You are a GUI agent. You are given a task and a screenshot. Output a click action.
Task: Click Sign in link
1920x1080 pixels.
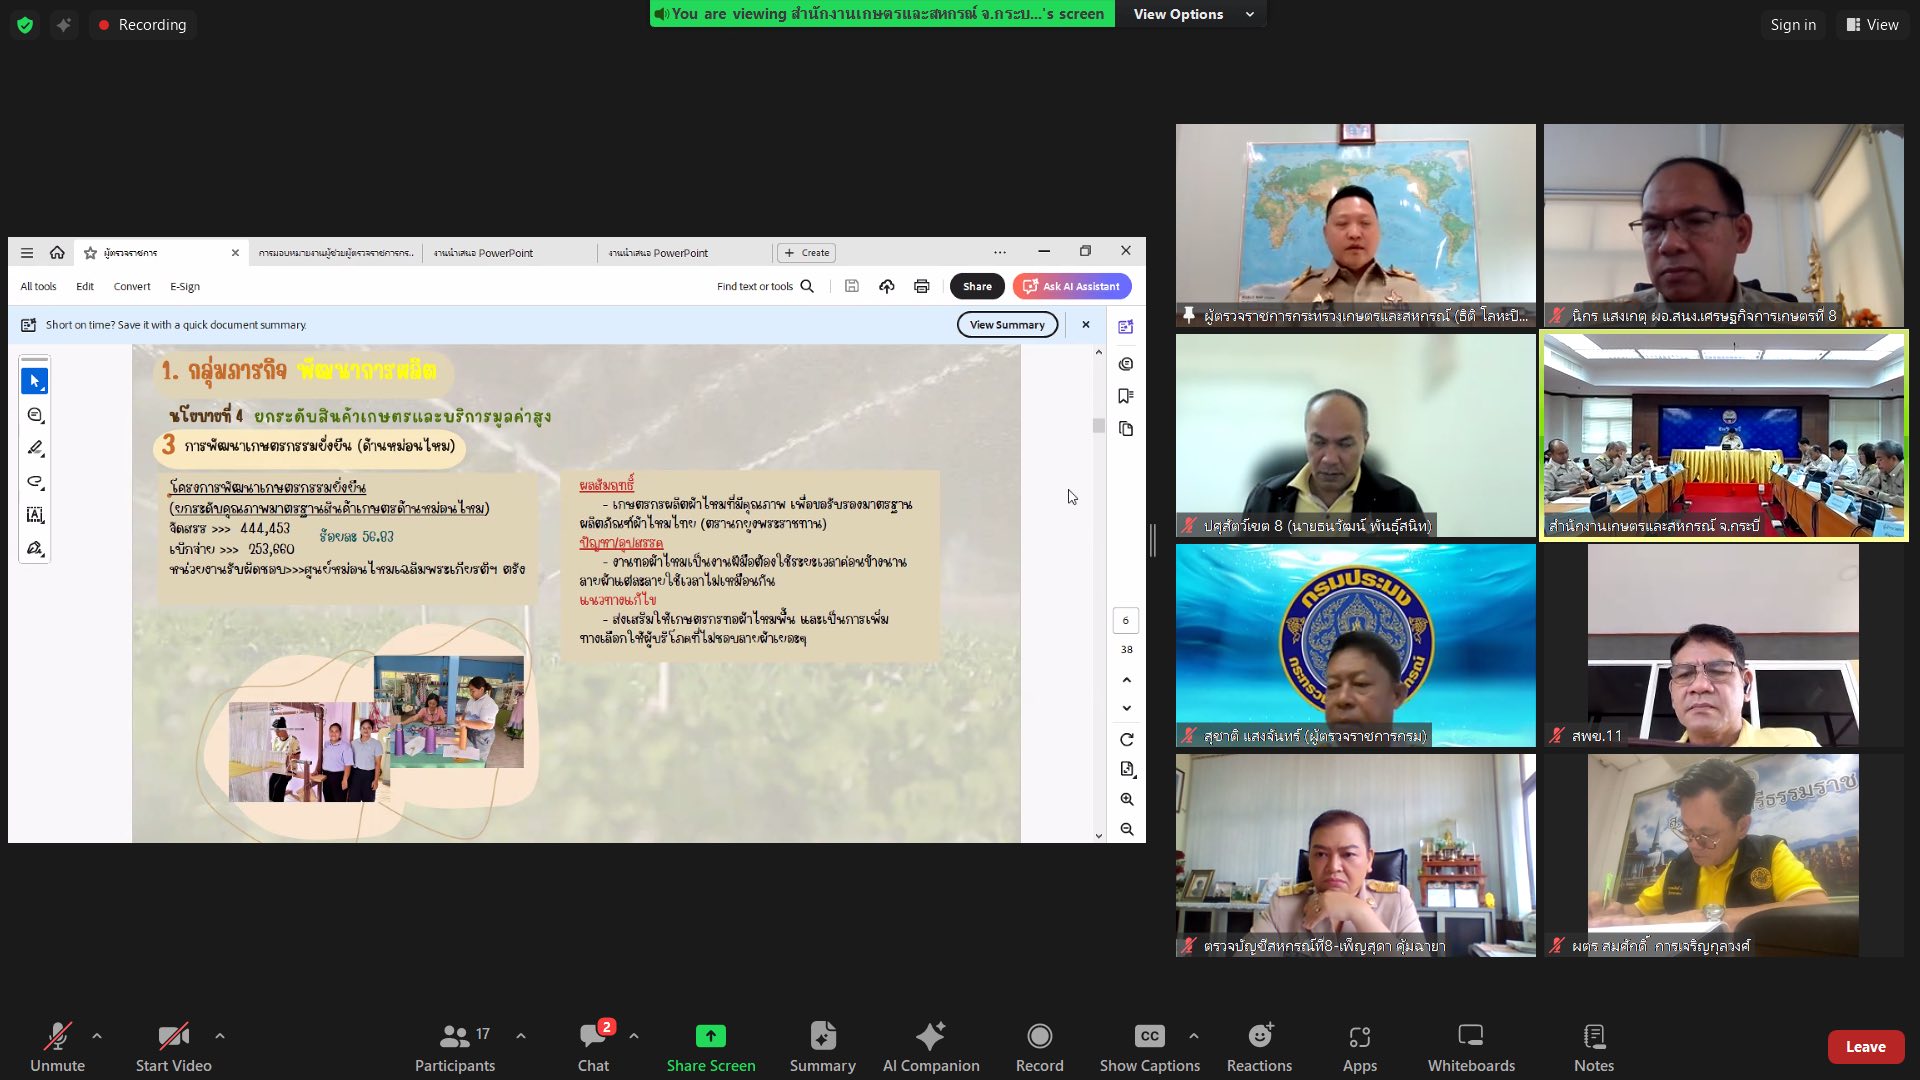pyautogui.click(x=1792, y=25)
